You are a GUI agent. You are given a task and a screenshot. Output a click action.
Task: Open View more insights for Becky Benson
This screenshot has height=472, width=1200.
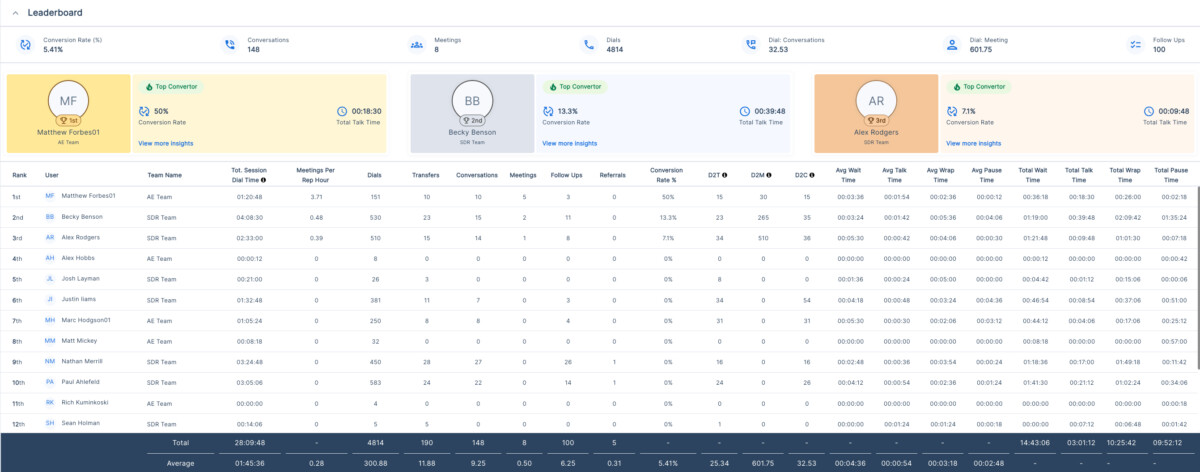569,144
